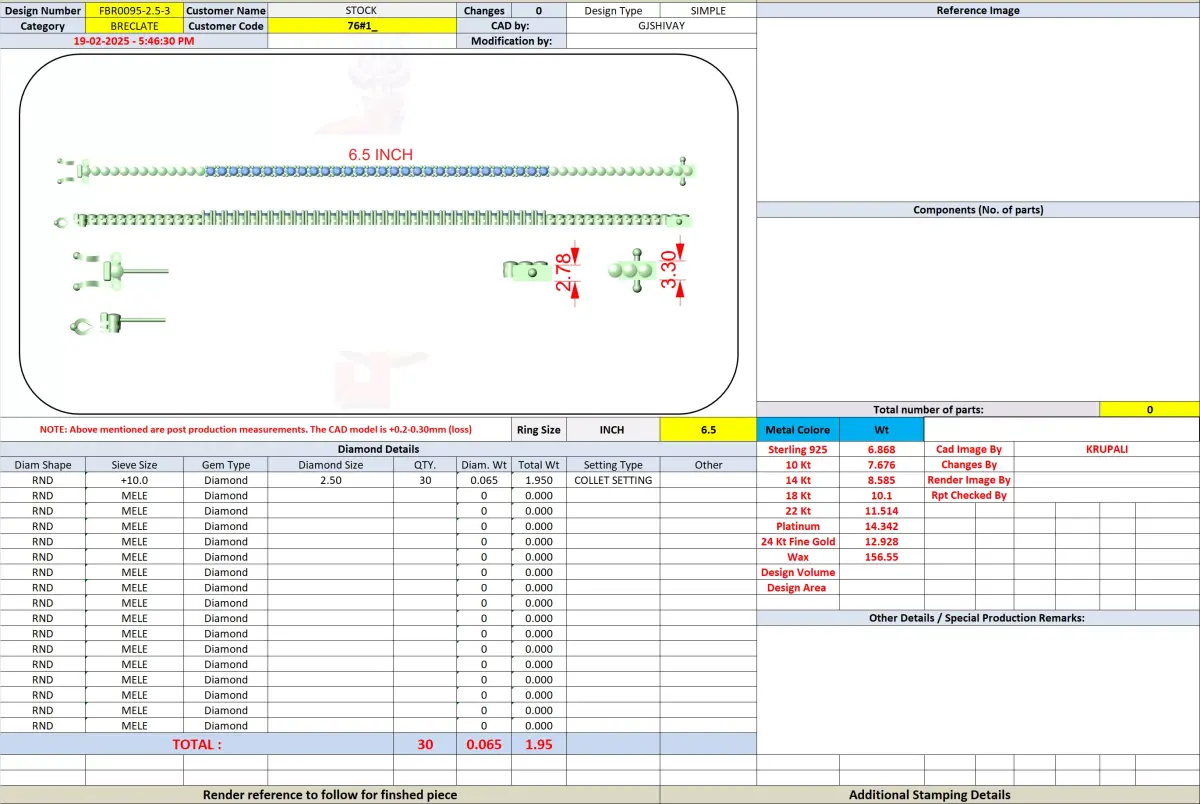Image resolution: width=1200 pixels, height=804 pixels.
Task: Click the COLLET SETTING cell
Action: coord(613,480)
